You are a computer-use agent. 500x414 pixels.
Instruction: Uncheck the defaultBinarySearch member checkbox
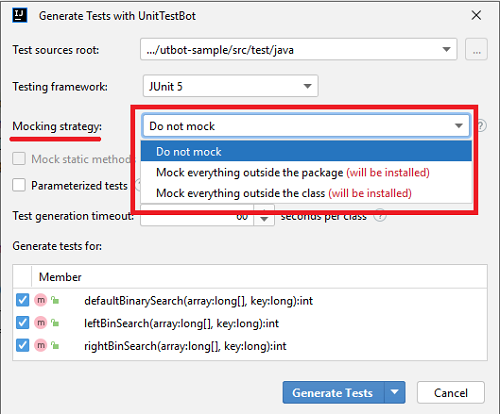(x=22, y=300)
